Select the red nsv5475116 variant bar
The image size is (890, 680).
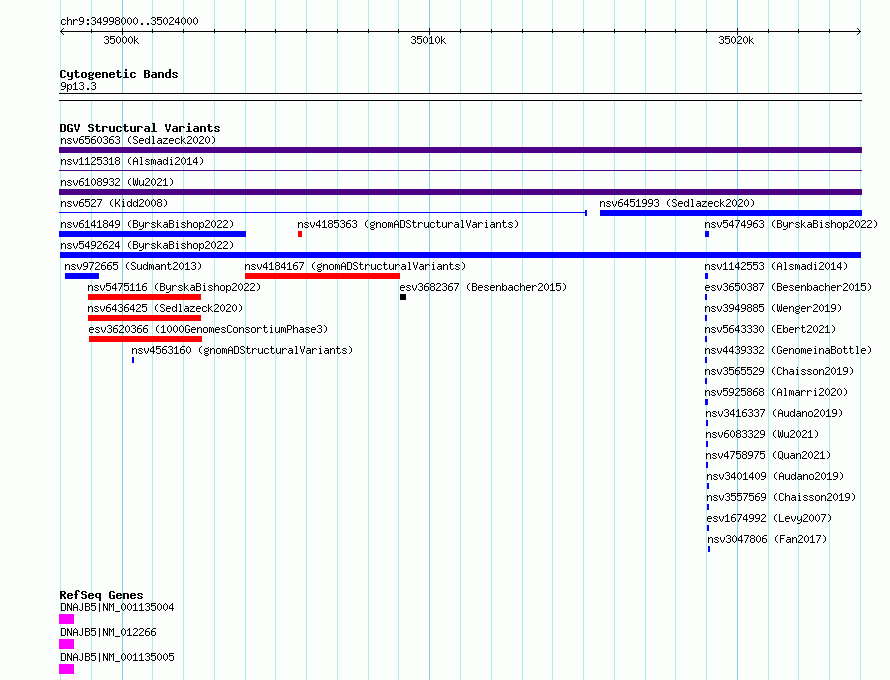click(144, 297)
